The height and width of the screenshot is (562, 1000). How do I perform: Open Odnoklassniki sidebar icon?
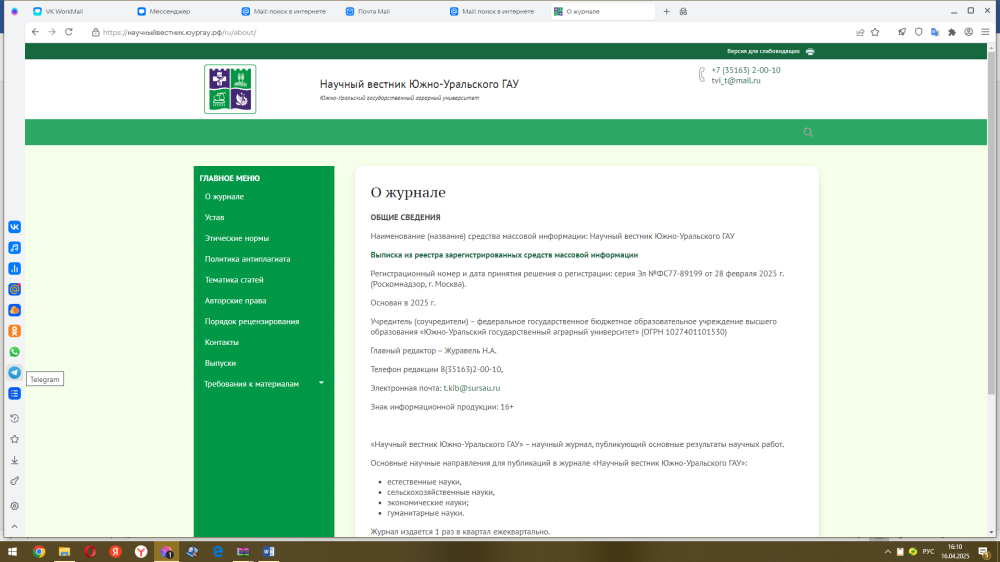coord(15,331)
